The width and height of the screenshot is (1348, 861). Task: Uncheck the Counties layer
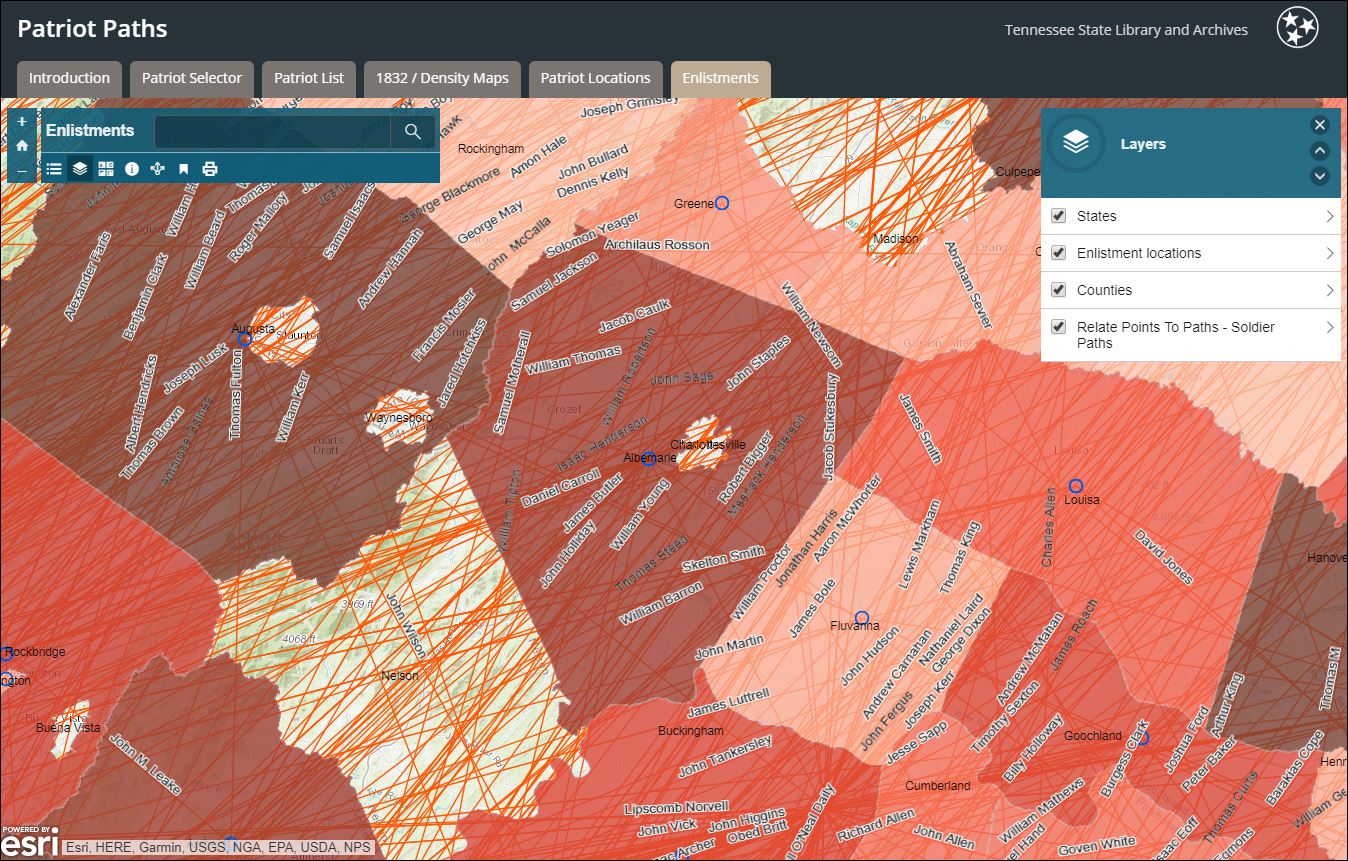[x=1057, y=289]
